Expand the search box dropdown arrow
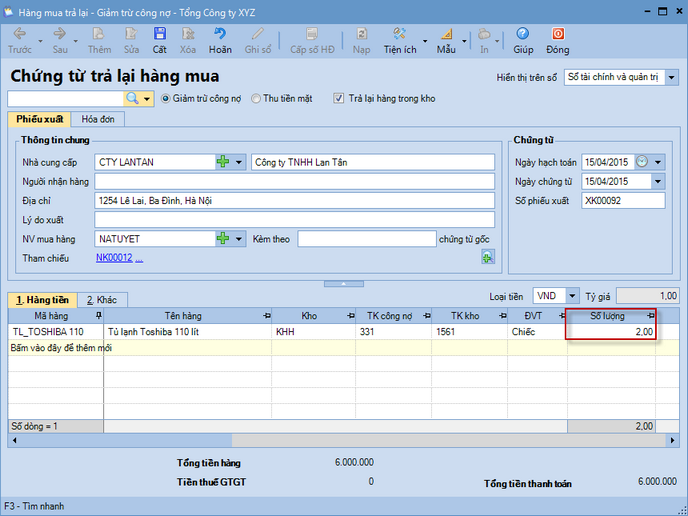The image size is (688, 516). pos(147,99)
